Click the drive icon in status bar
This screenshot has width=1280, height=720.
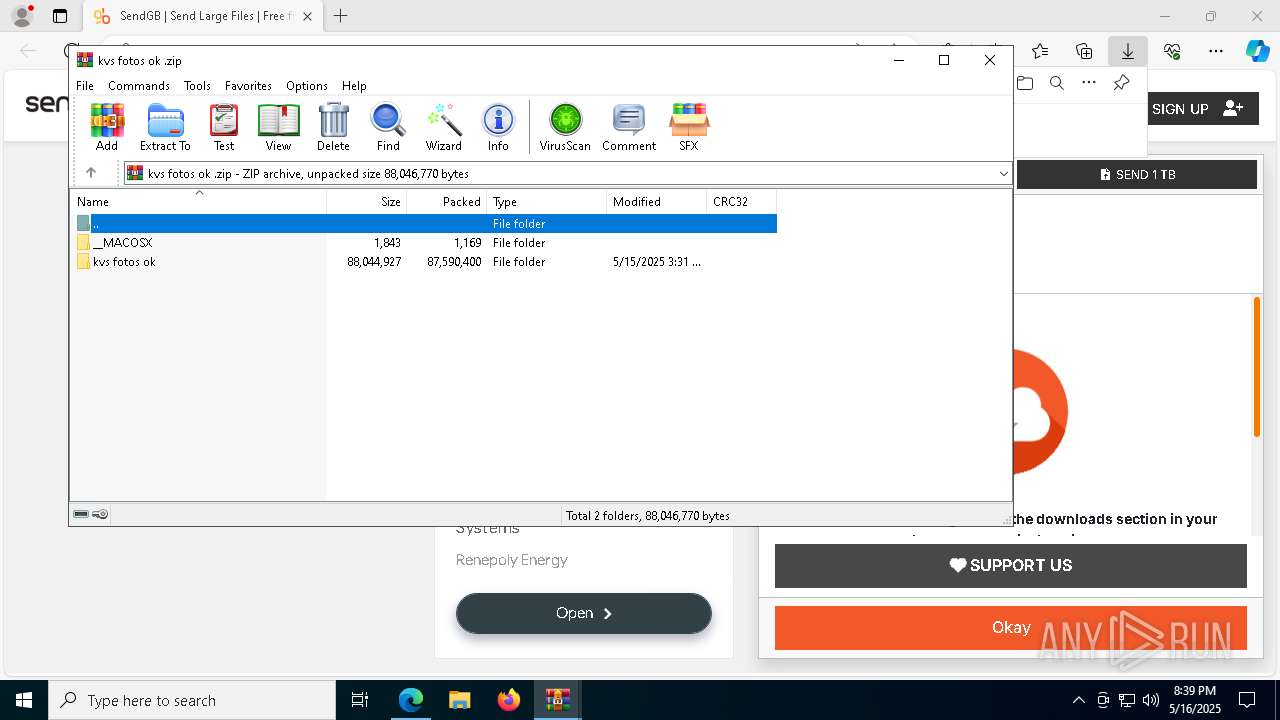click(81, 515)
